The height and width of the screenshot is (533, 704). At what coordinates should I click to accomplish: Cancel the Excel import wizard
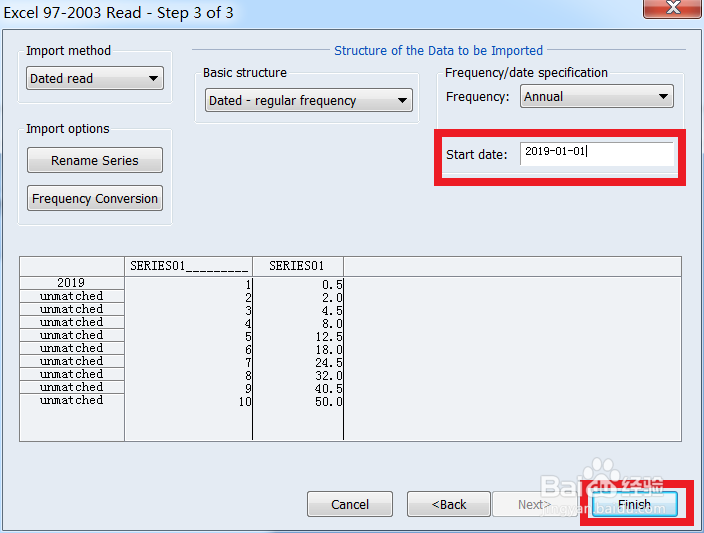point(349,504)
